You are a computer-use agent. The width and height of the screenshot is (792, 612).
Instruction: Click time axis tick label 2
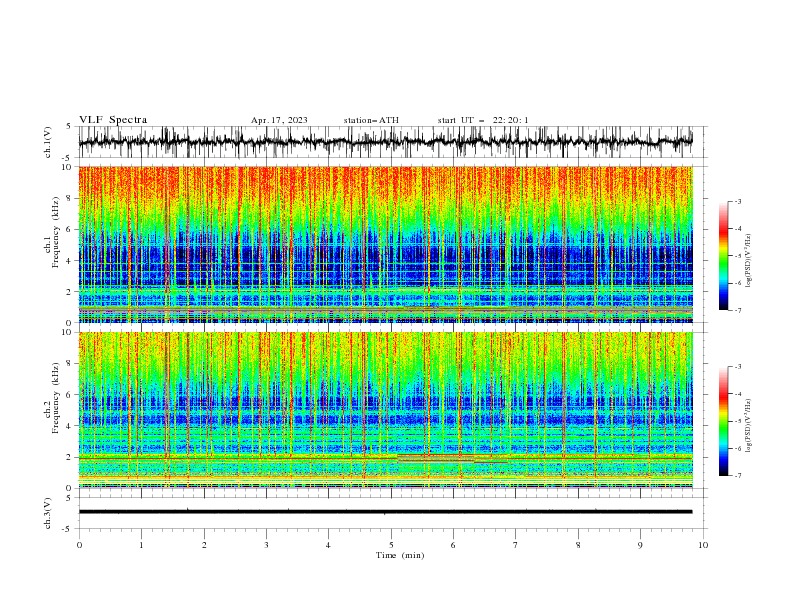pyautogui.click(x=204, y=545)
